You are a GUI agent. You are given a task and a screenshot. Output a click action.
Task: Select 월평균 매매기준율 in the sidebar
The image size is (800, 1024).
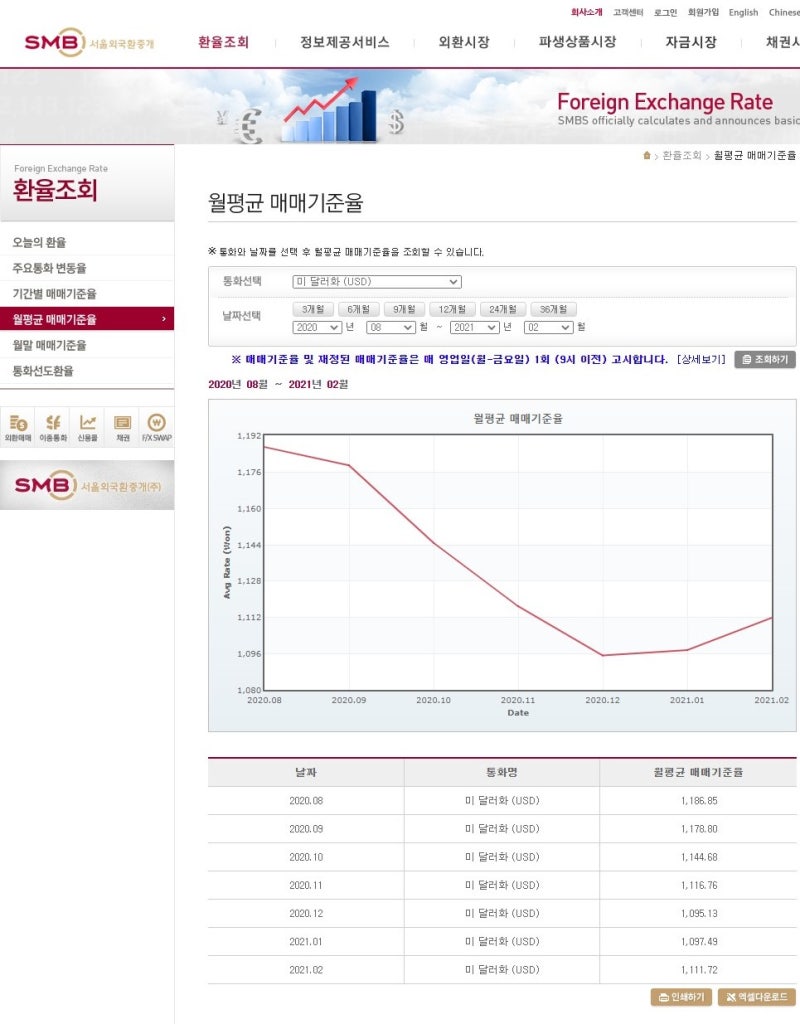point(87,319)
